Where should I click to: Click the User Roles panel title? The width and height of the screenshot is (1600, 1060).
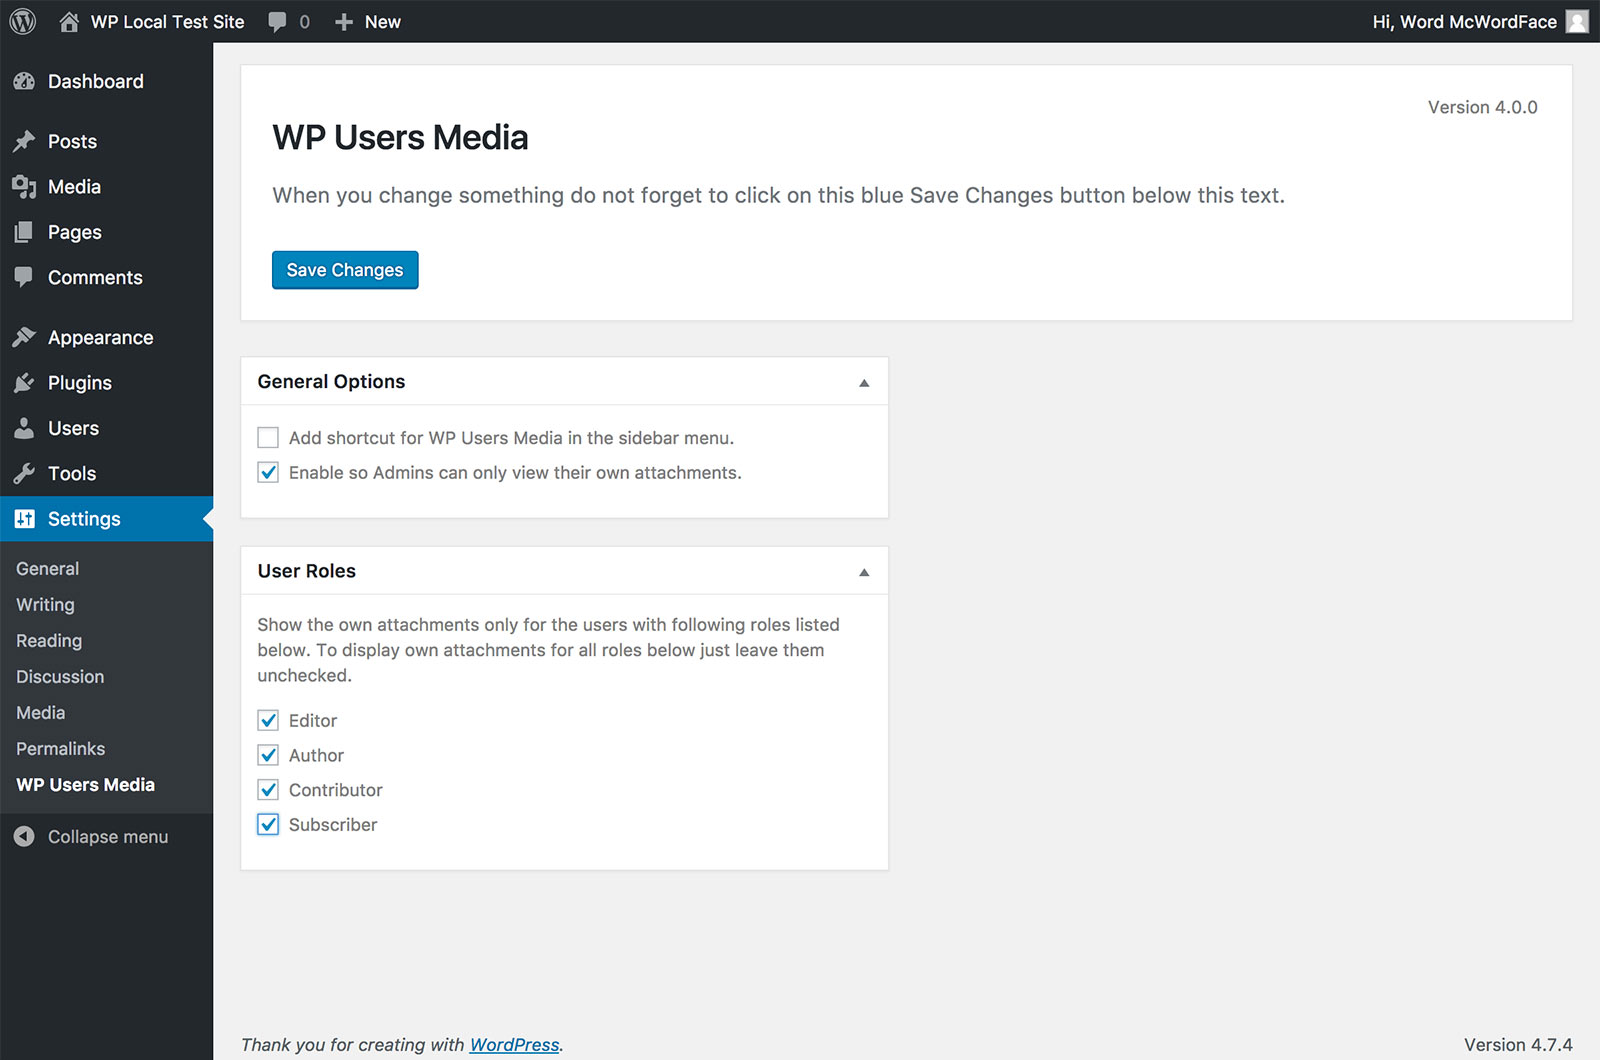point(307,571)
